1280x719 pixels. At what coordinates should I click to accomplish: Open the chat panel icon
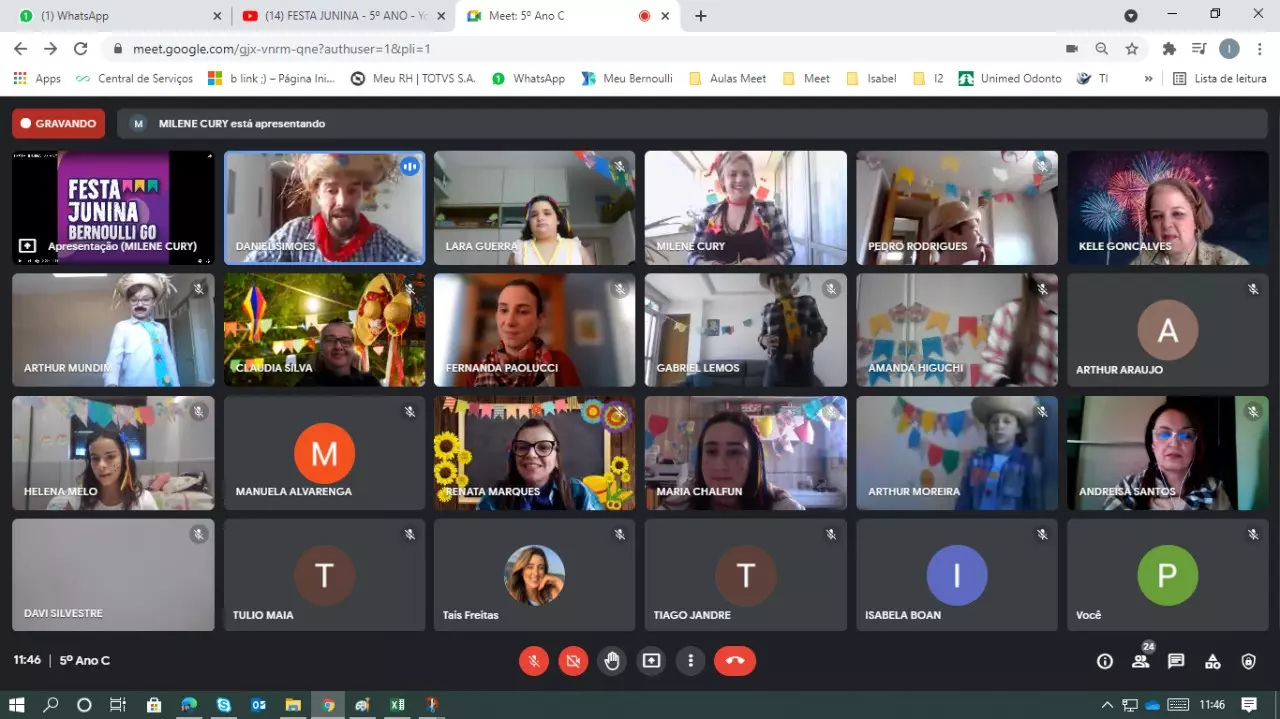(1176, 661)
